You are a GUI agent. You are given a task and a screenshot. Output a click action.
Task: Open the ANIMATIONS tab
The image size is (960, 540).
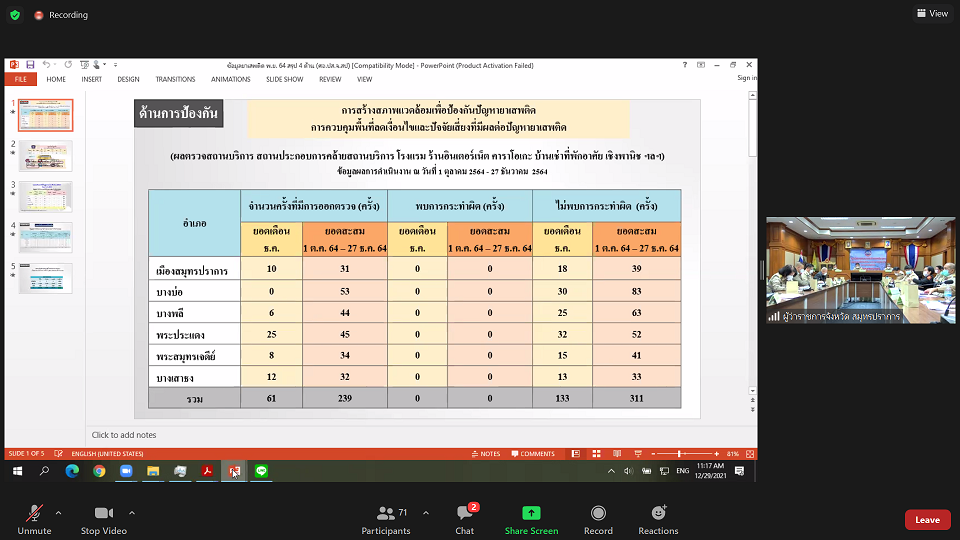[x=231, y=80]
